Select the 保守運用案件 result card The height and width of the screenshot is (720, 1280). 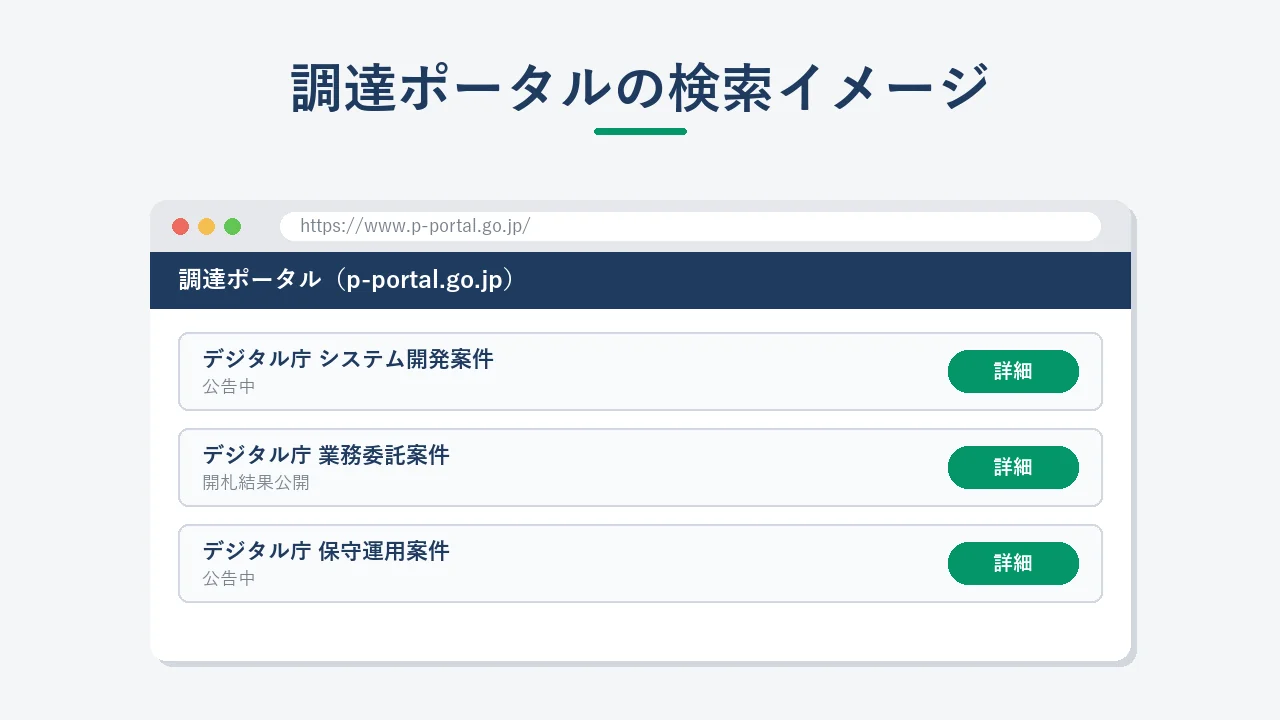pos(640,563)
